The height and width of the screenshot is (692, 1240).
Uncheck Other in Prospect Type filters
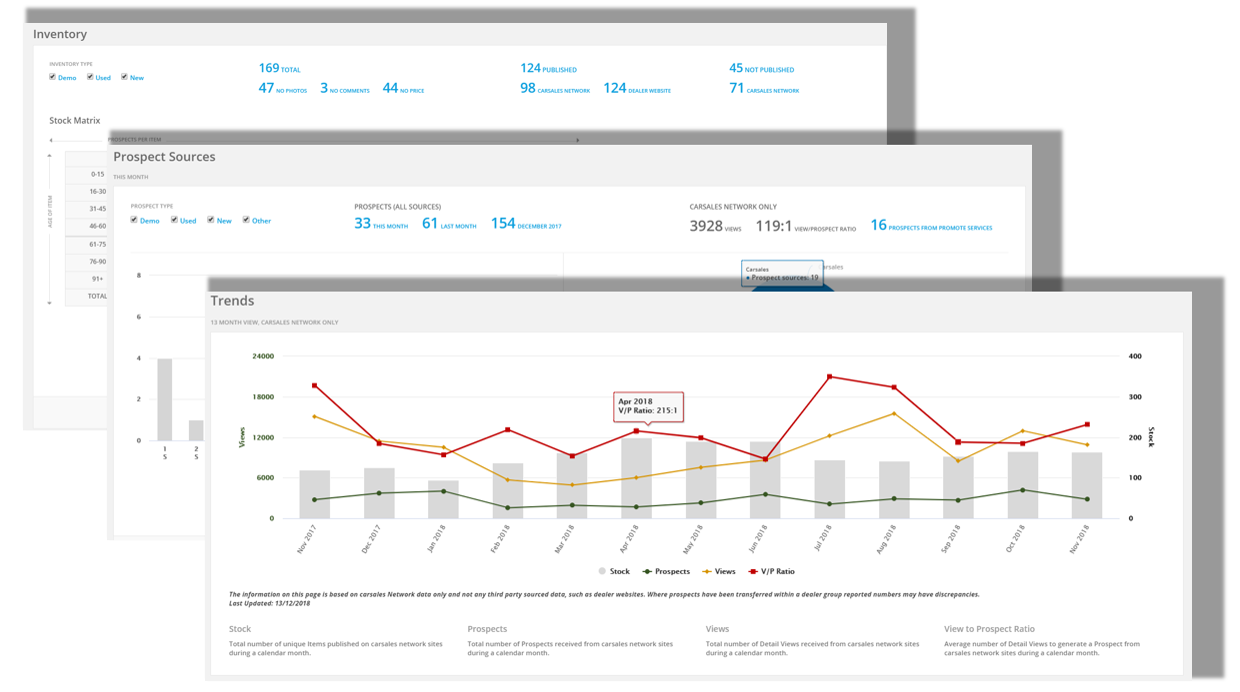(x=245, y=220)
